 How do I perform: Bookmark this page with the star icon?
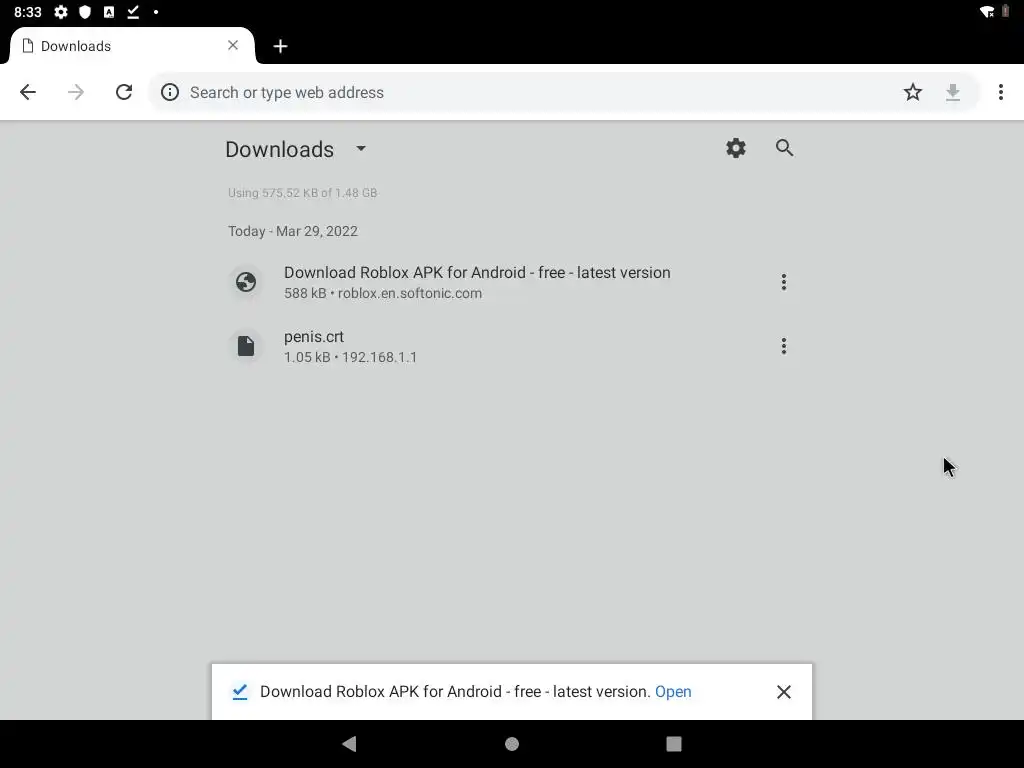click(913, 92)
